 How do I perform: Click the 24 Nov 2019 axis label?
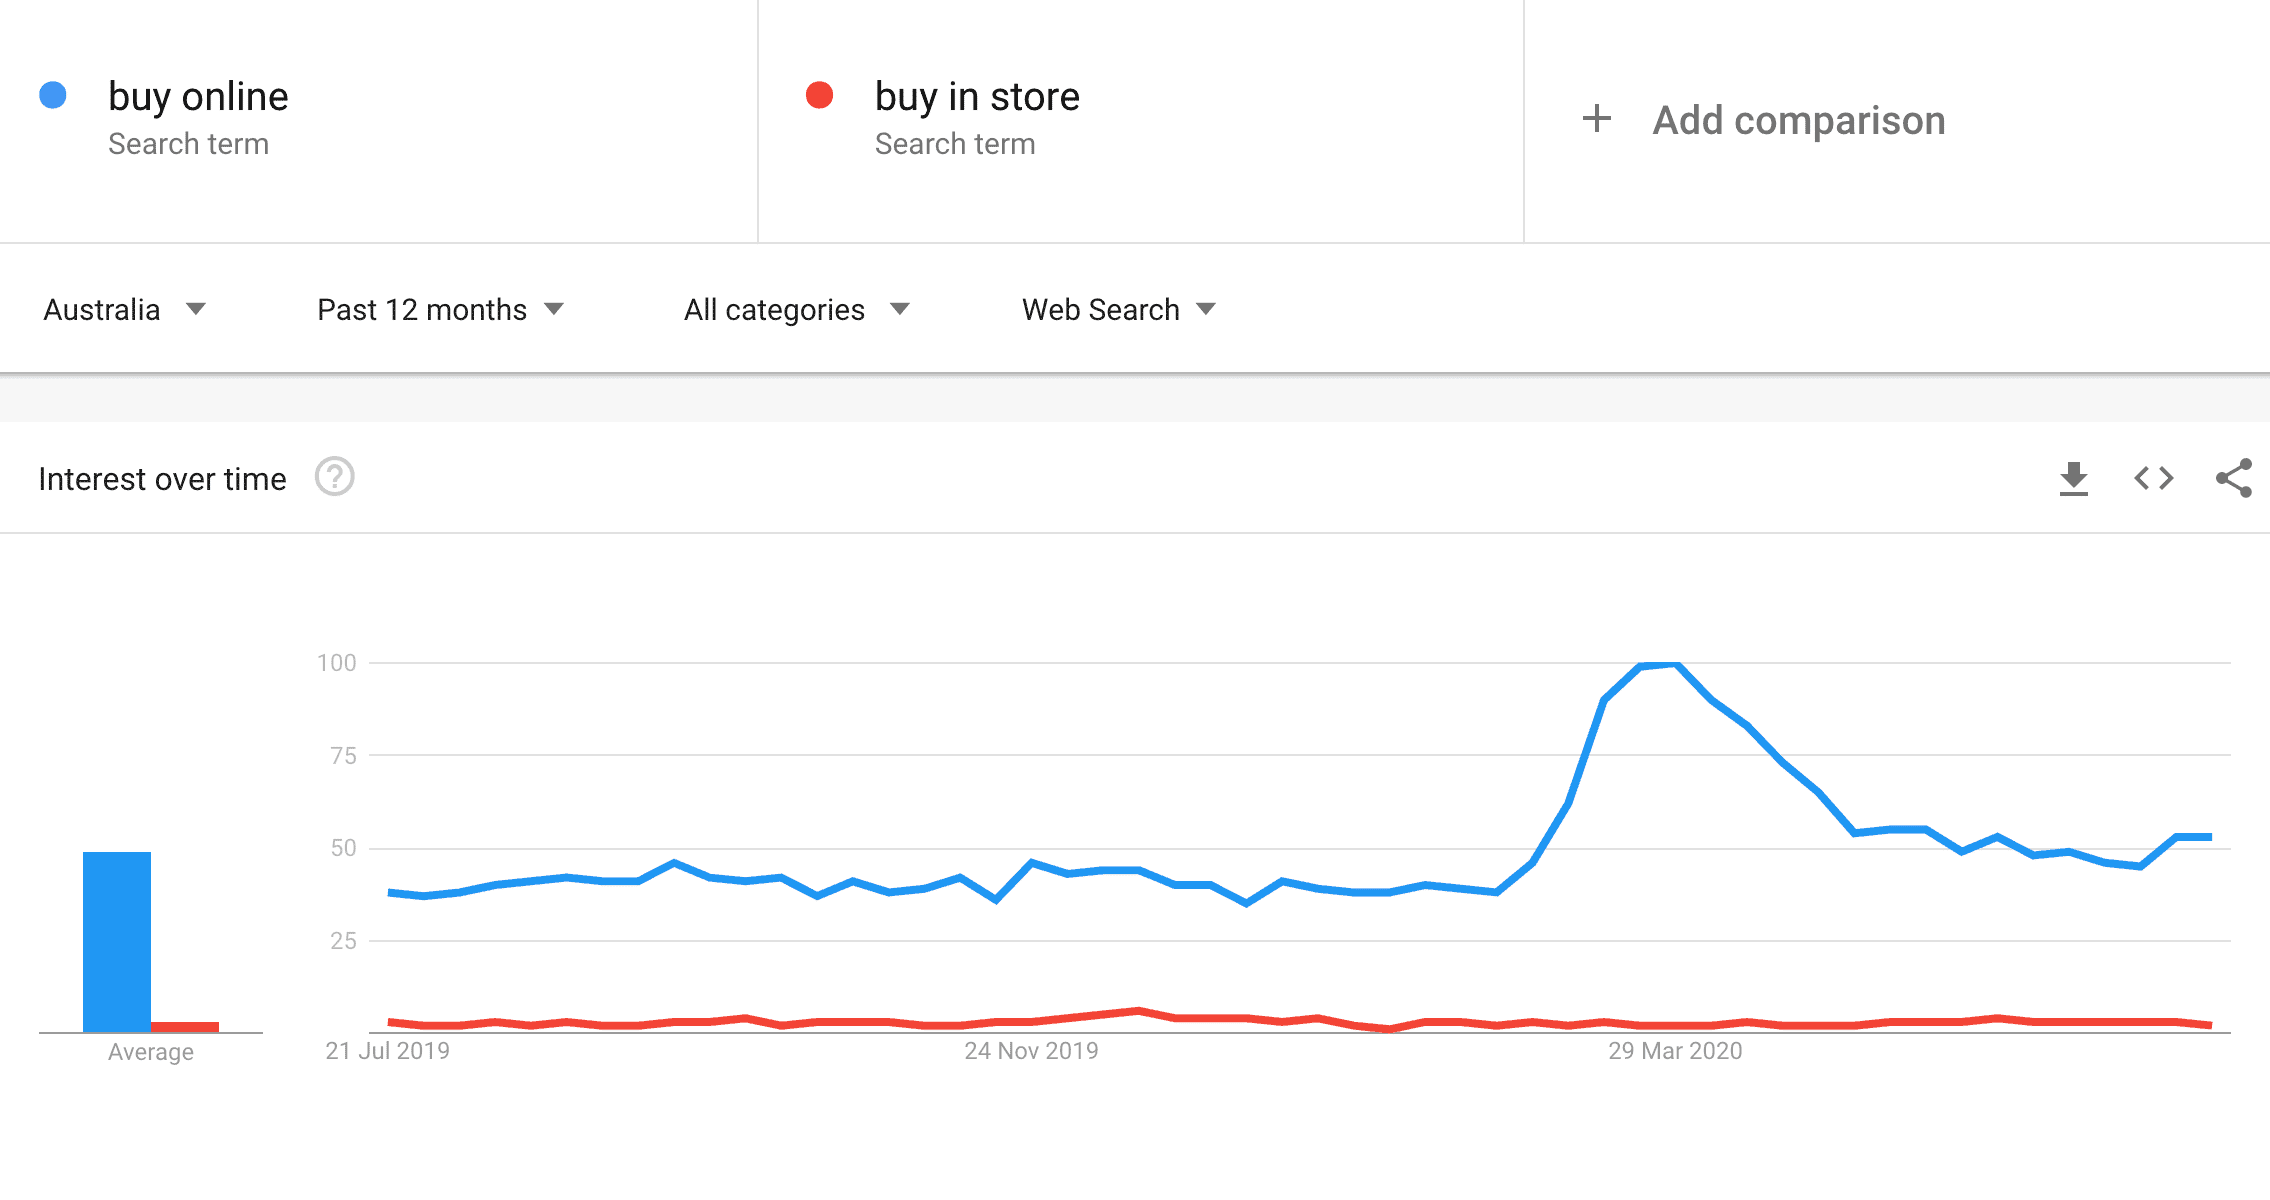coord(1031,1051)
